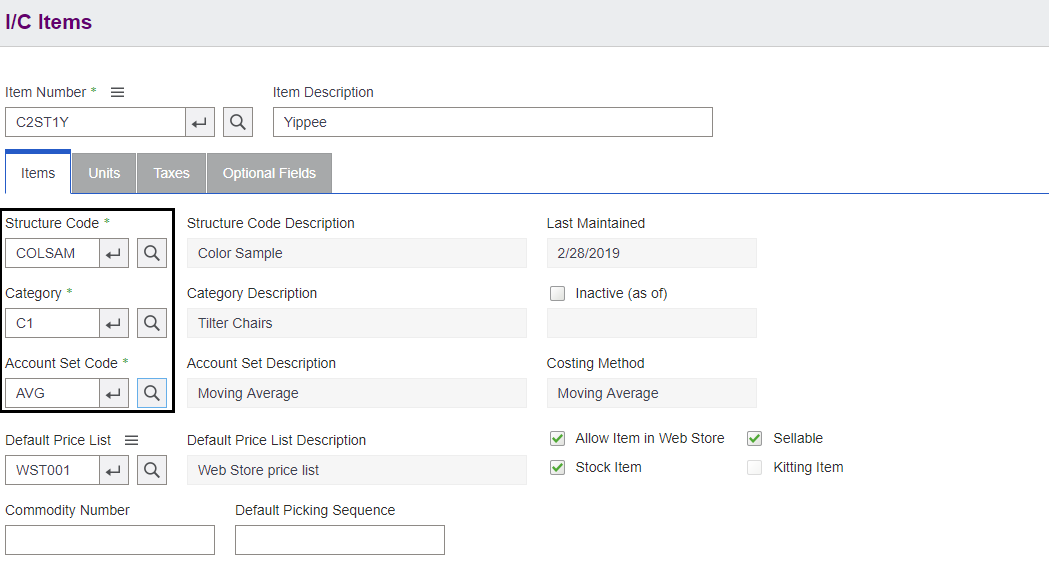Open the Structure Code finder magnifier
The image size is (1049, 568).
click(x=152, y=253)
